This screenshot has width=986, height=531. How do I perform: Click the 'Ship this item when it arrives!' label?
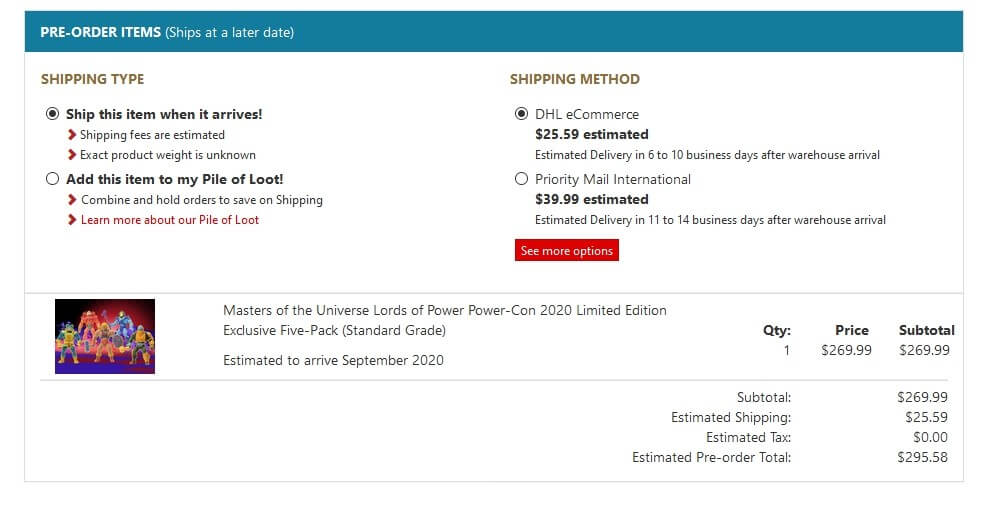coord(164,114)
